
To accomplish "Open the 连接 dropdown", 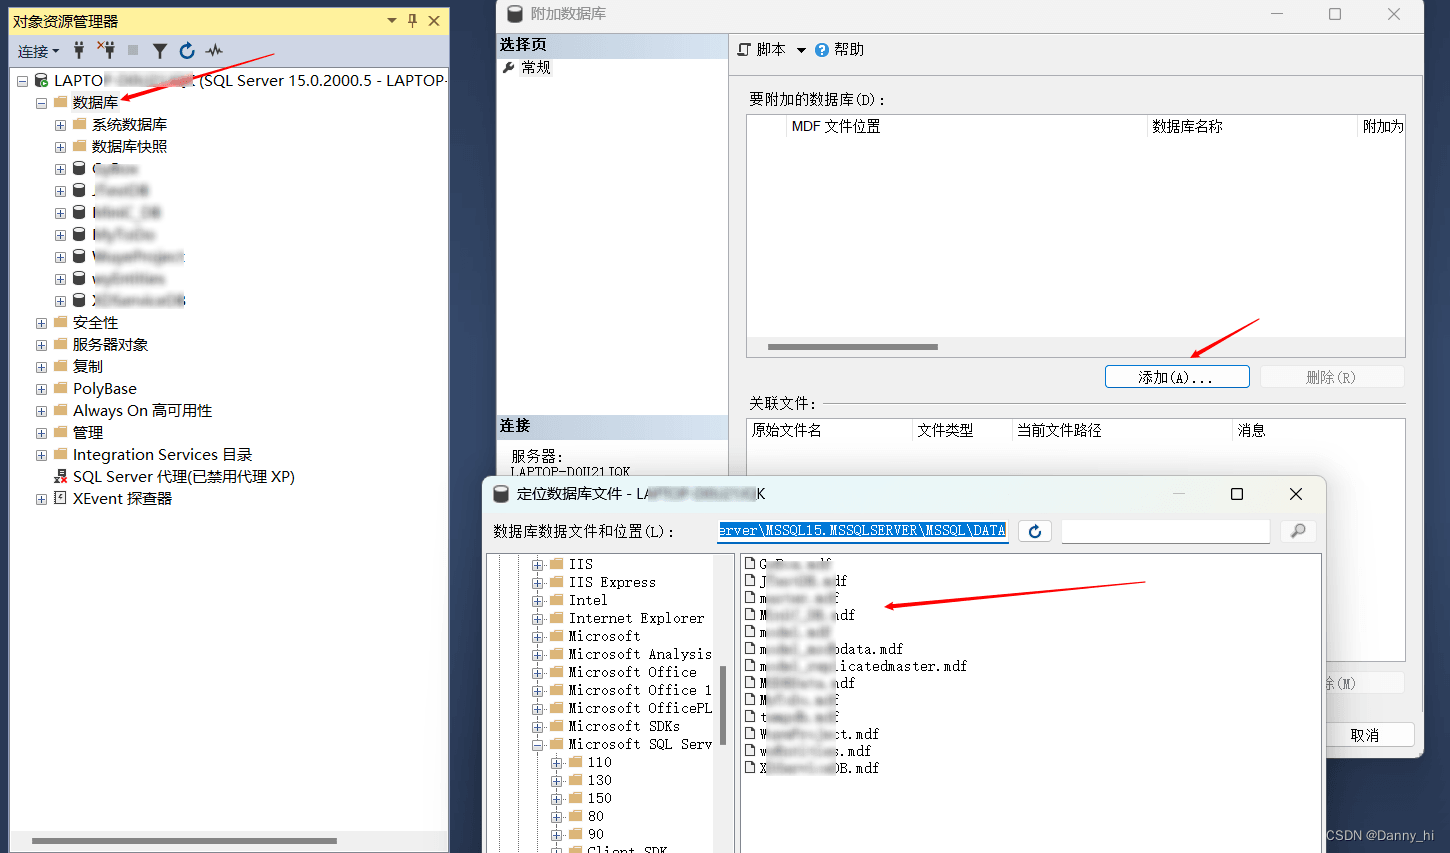I will [38, 51].
